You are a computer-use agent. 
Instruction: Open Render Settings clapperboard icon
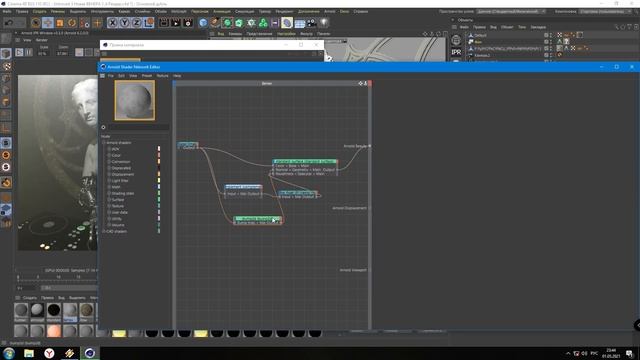[188, 23]
